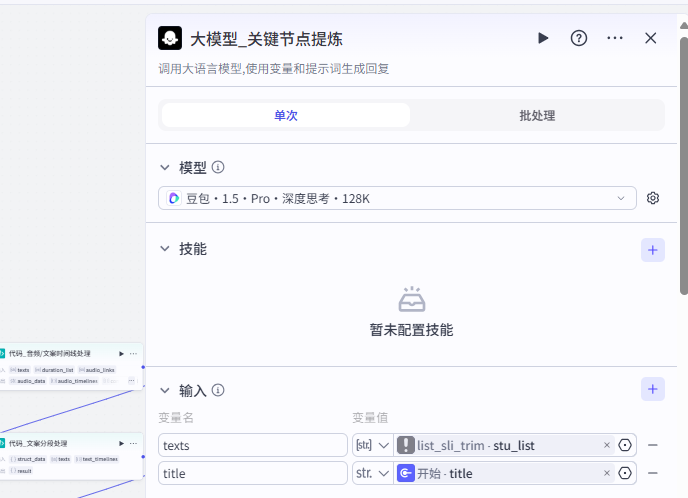The width and height of the screenshot is (688, 498).
Task: Click the output port of 代码_文案分段处理
Action: pyautogui.click(x=143, y=457)
